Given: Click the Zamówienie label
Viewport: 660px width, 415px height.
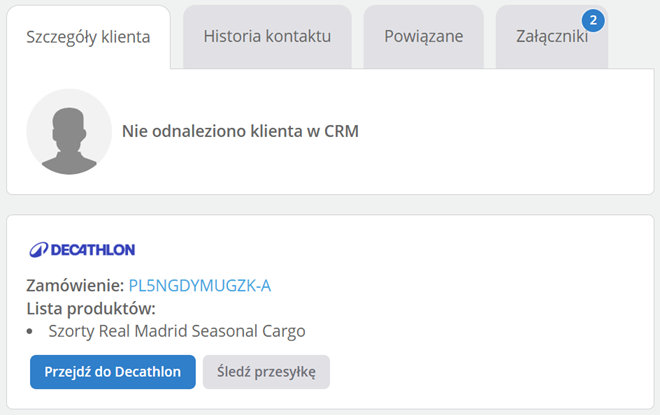Looking at the screenshot, I should [x=75, y=286].
